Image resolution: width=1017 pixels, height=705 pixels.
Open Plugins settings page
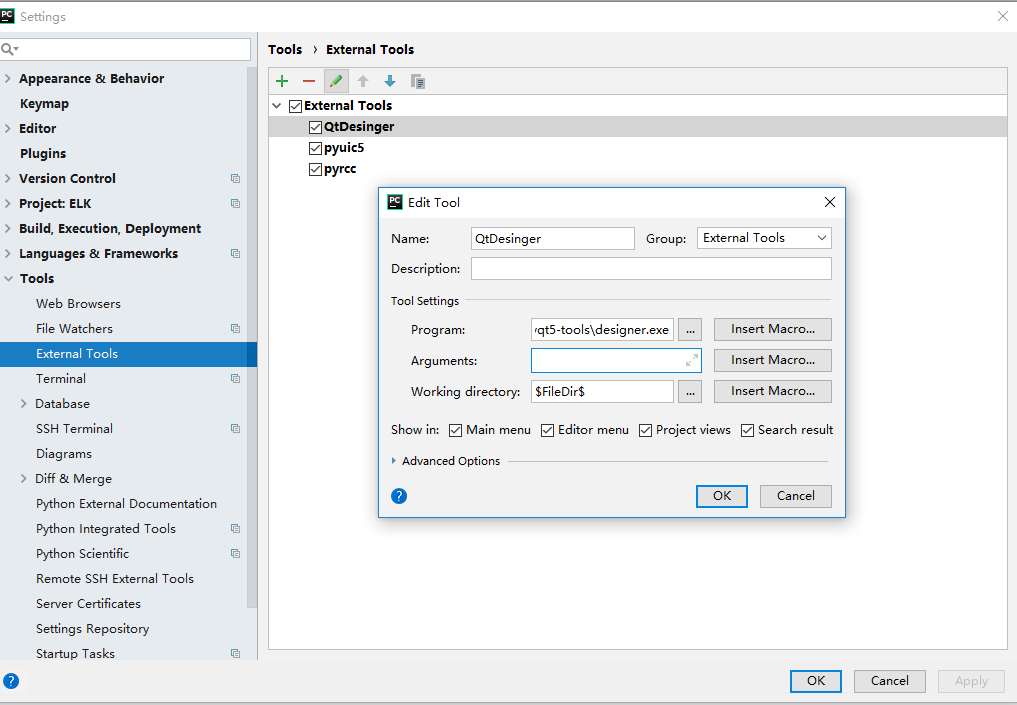coord(43,154)
